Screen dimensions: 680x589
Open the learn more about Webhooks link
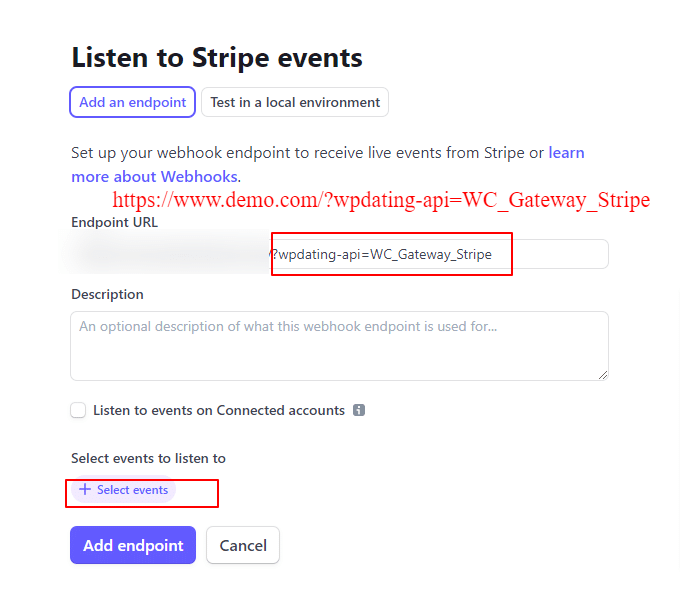[328, 165]
